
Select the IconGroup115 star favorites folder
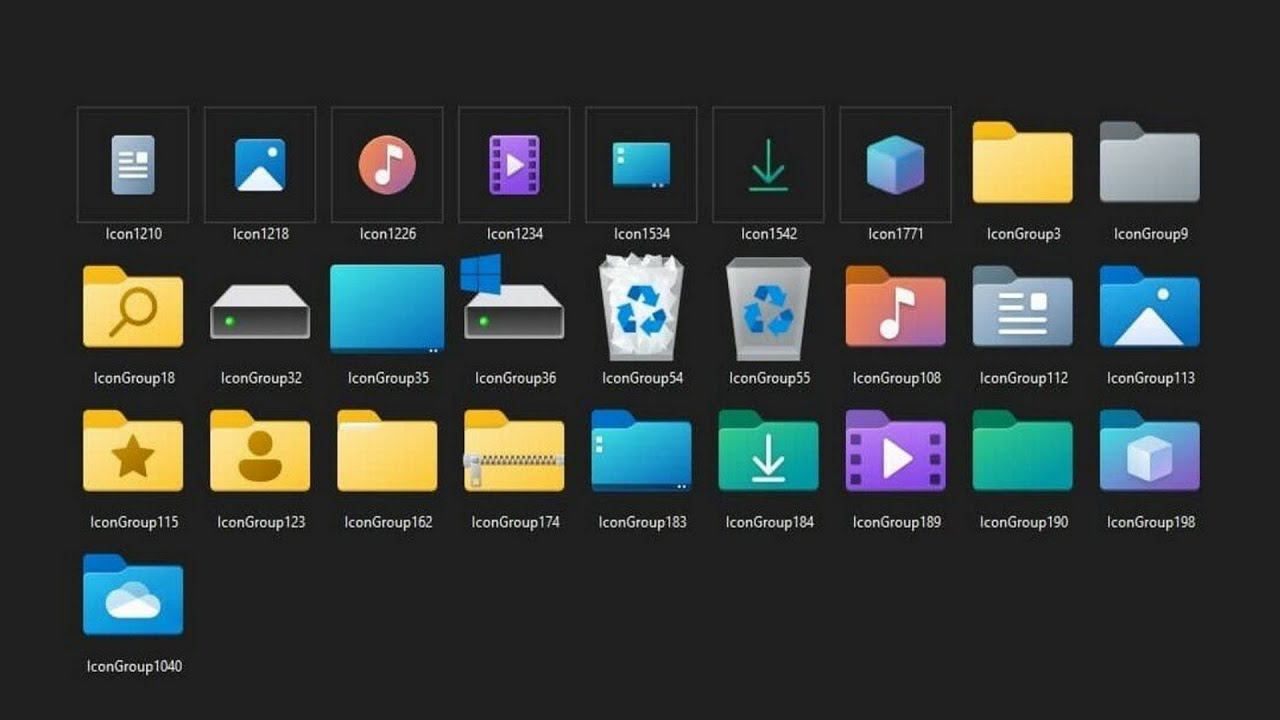(133, 450)
